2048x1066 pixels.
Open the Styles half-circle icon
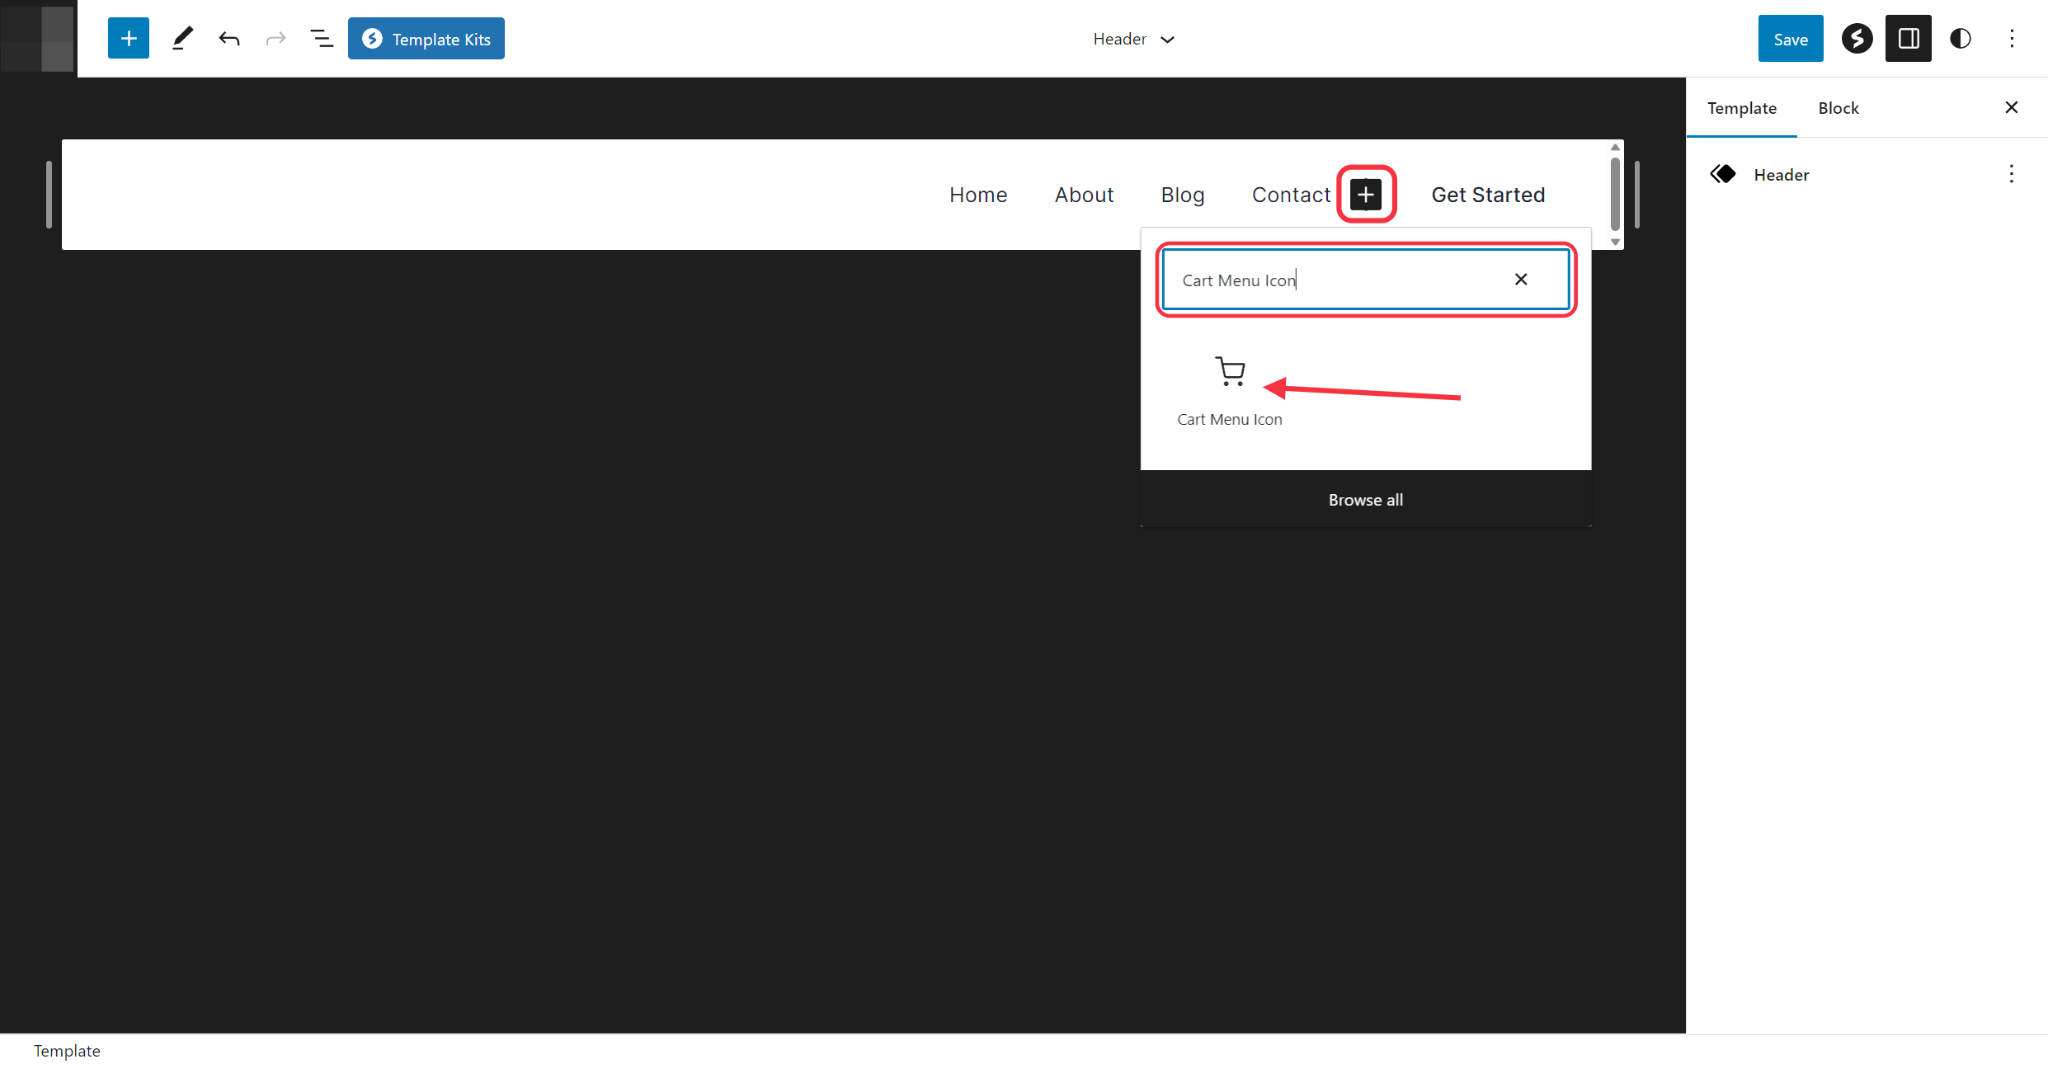pyautogui.click(x=1960, y=38)
